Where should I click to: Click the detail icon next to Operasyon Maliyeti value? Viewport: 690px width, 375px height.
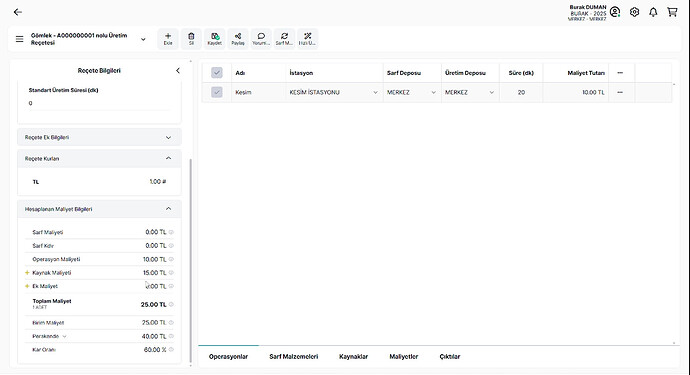click(x=171, y=259)
